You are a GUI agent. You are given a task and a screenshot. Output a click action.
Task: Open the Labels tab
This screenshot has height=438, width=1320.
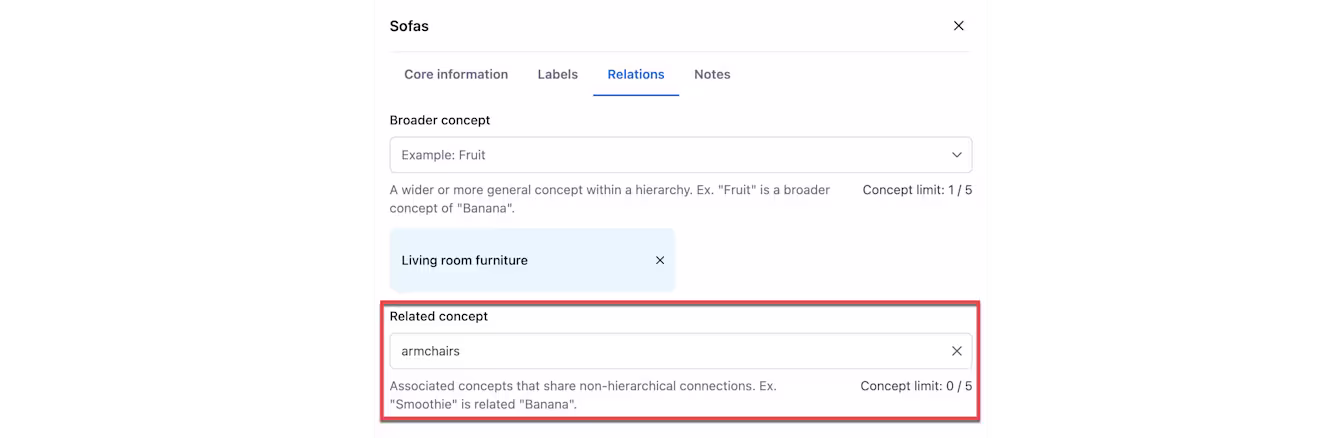[x=557, y=74]
